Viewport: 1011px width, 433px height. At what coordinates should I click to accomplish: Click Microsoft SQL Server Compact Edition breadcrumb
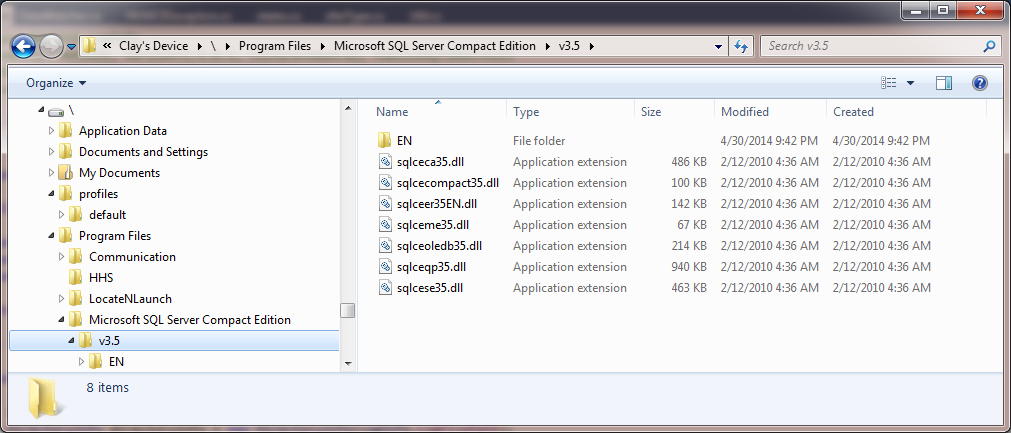point(435,46)
